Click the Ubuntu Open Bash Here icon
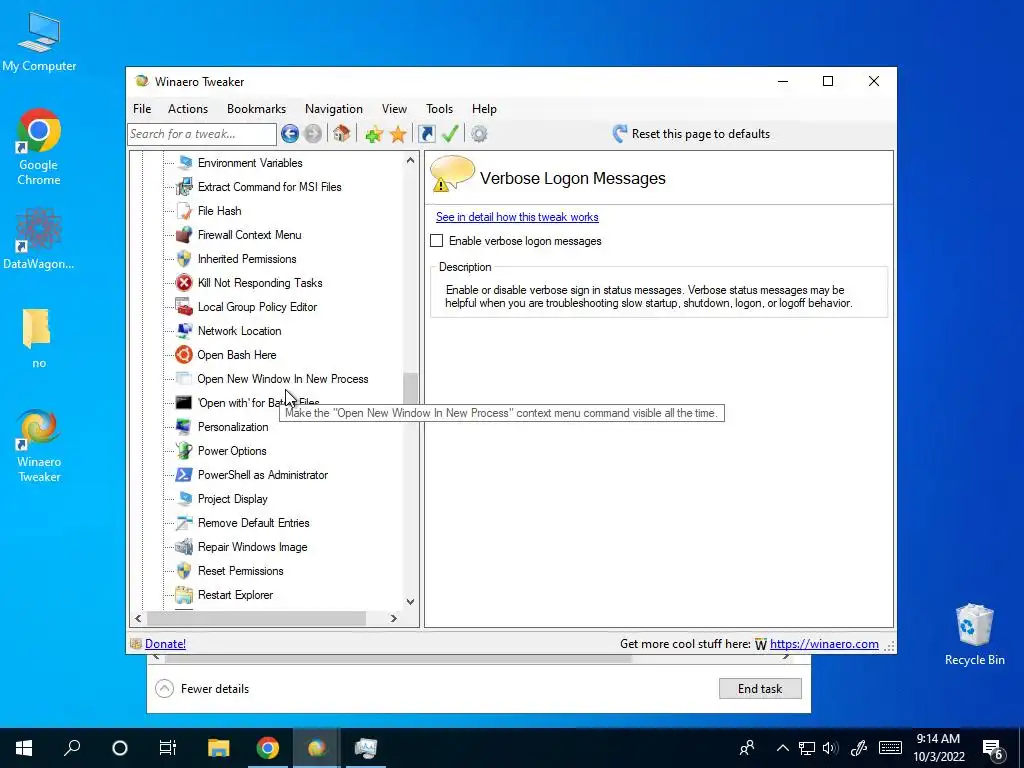Image resolution: width=1024 pixels, height=768 pixels. tap(184, 355)
